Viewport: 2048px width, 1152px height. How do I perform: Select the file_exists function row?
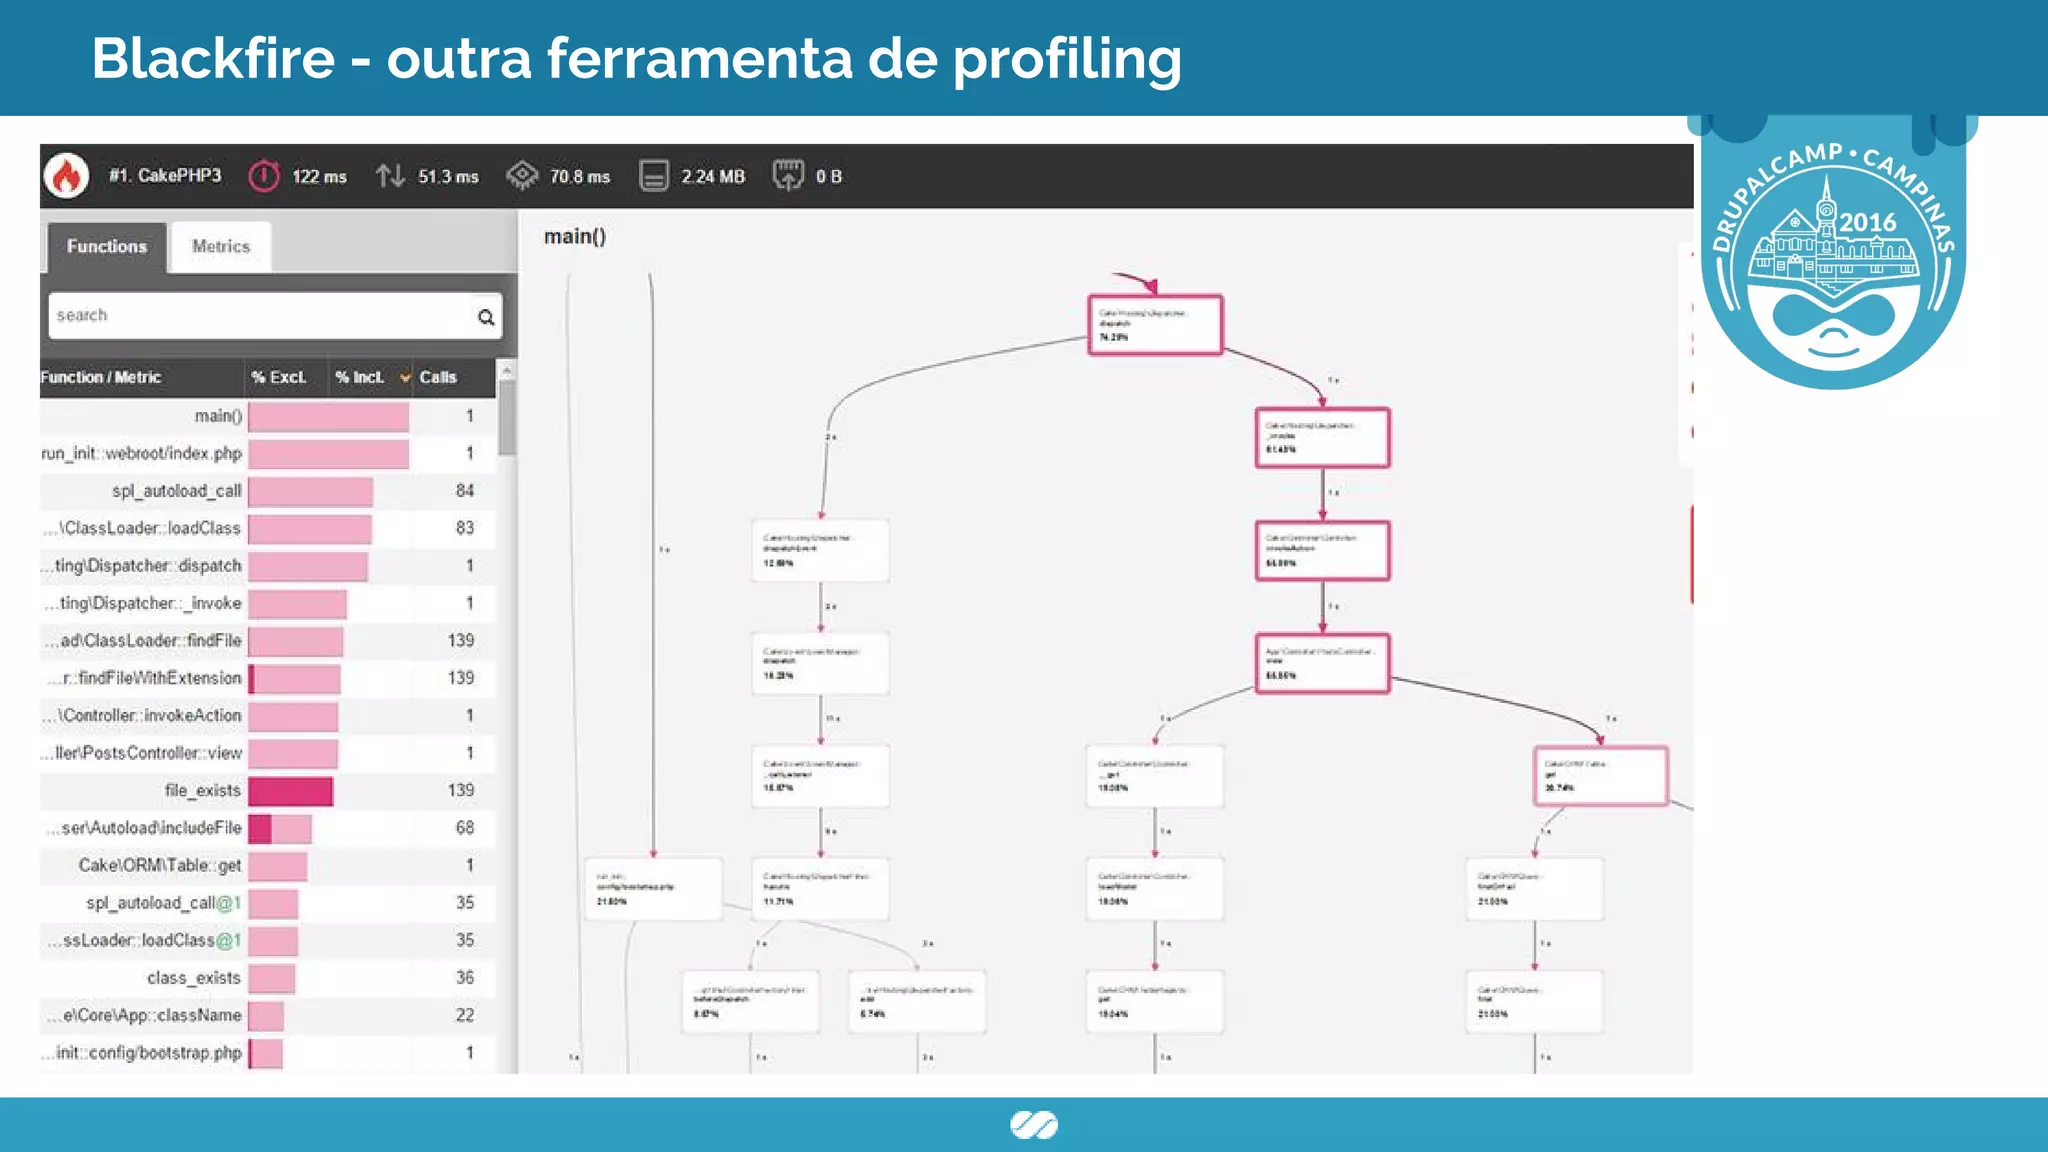pos(268,791)
